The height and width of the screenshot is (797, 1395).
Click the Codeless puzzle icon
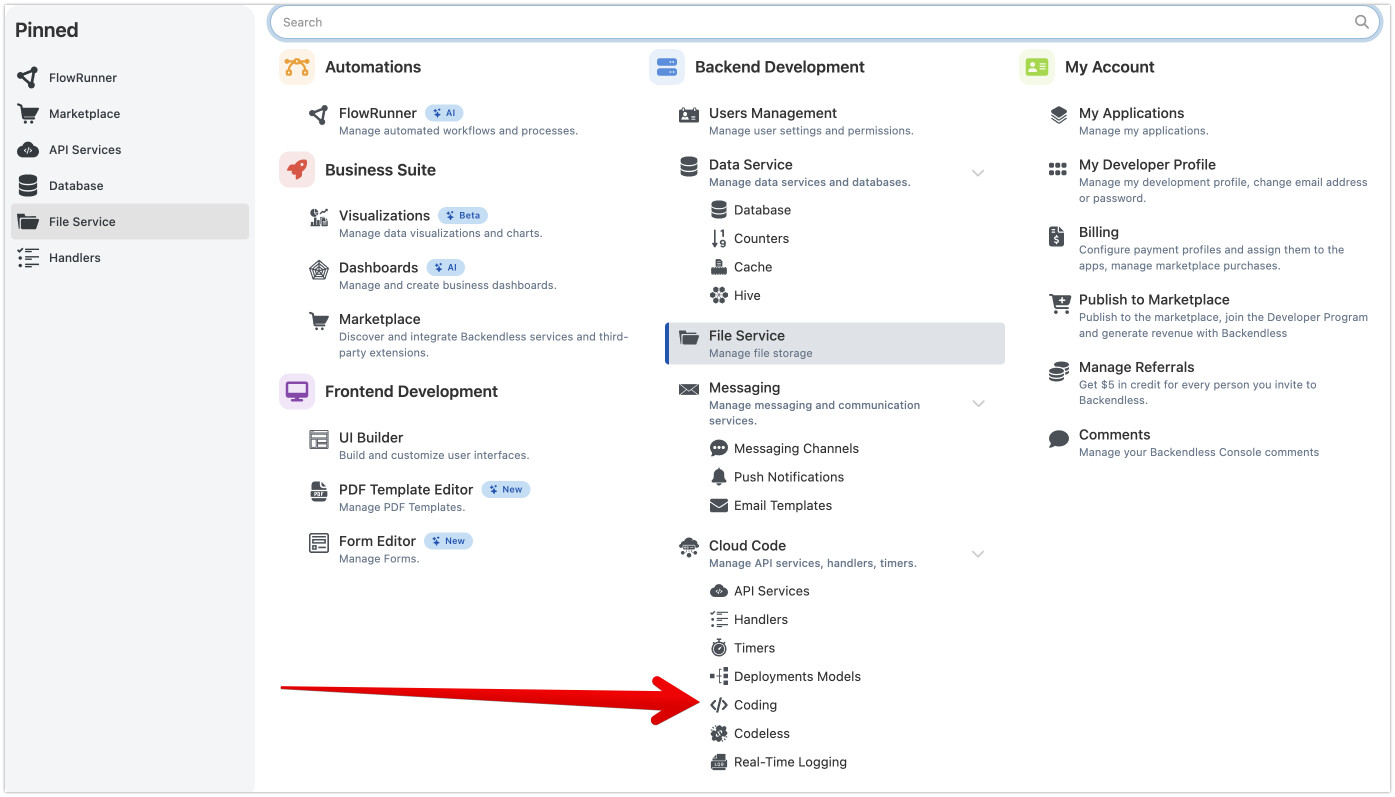tap(719, 734)
